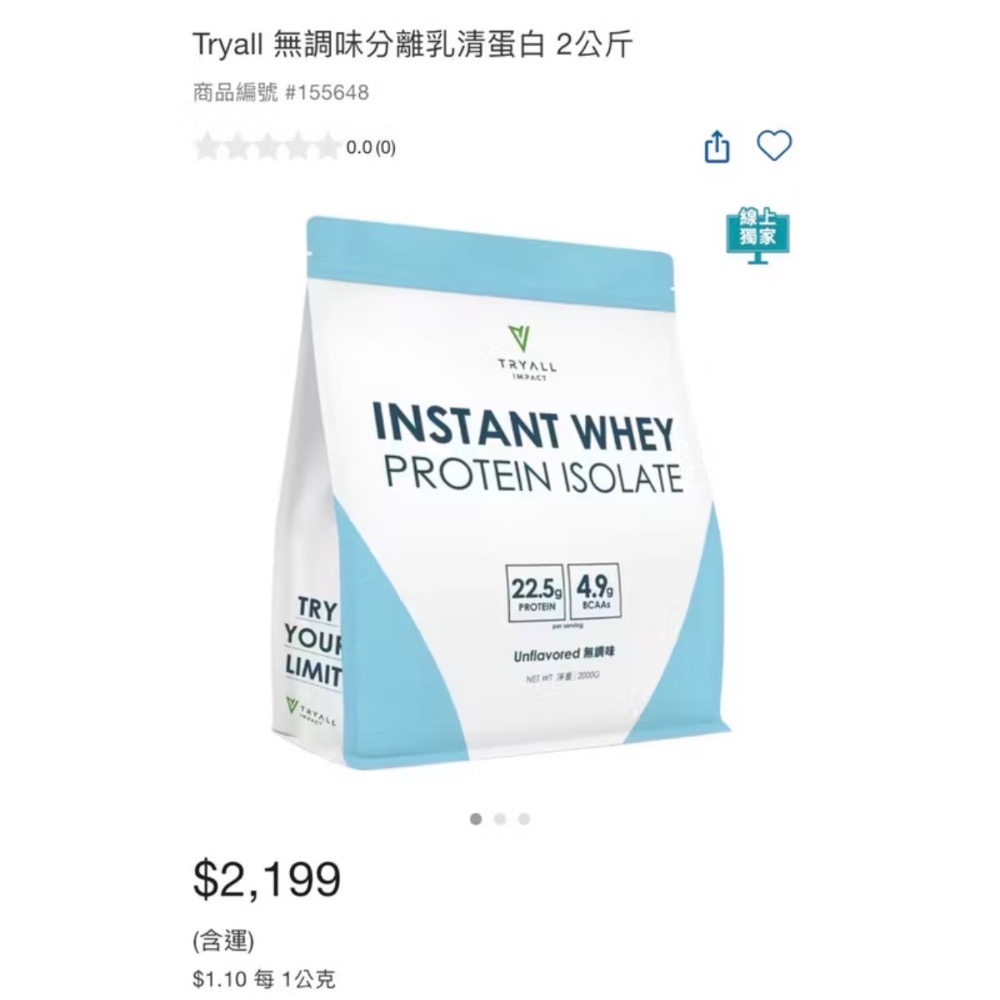Switch to second carousel image dot
The image size is (1000, 1000).
[500, 819]
